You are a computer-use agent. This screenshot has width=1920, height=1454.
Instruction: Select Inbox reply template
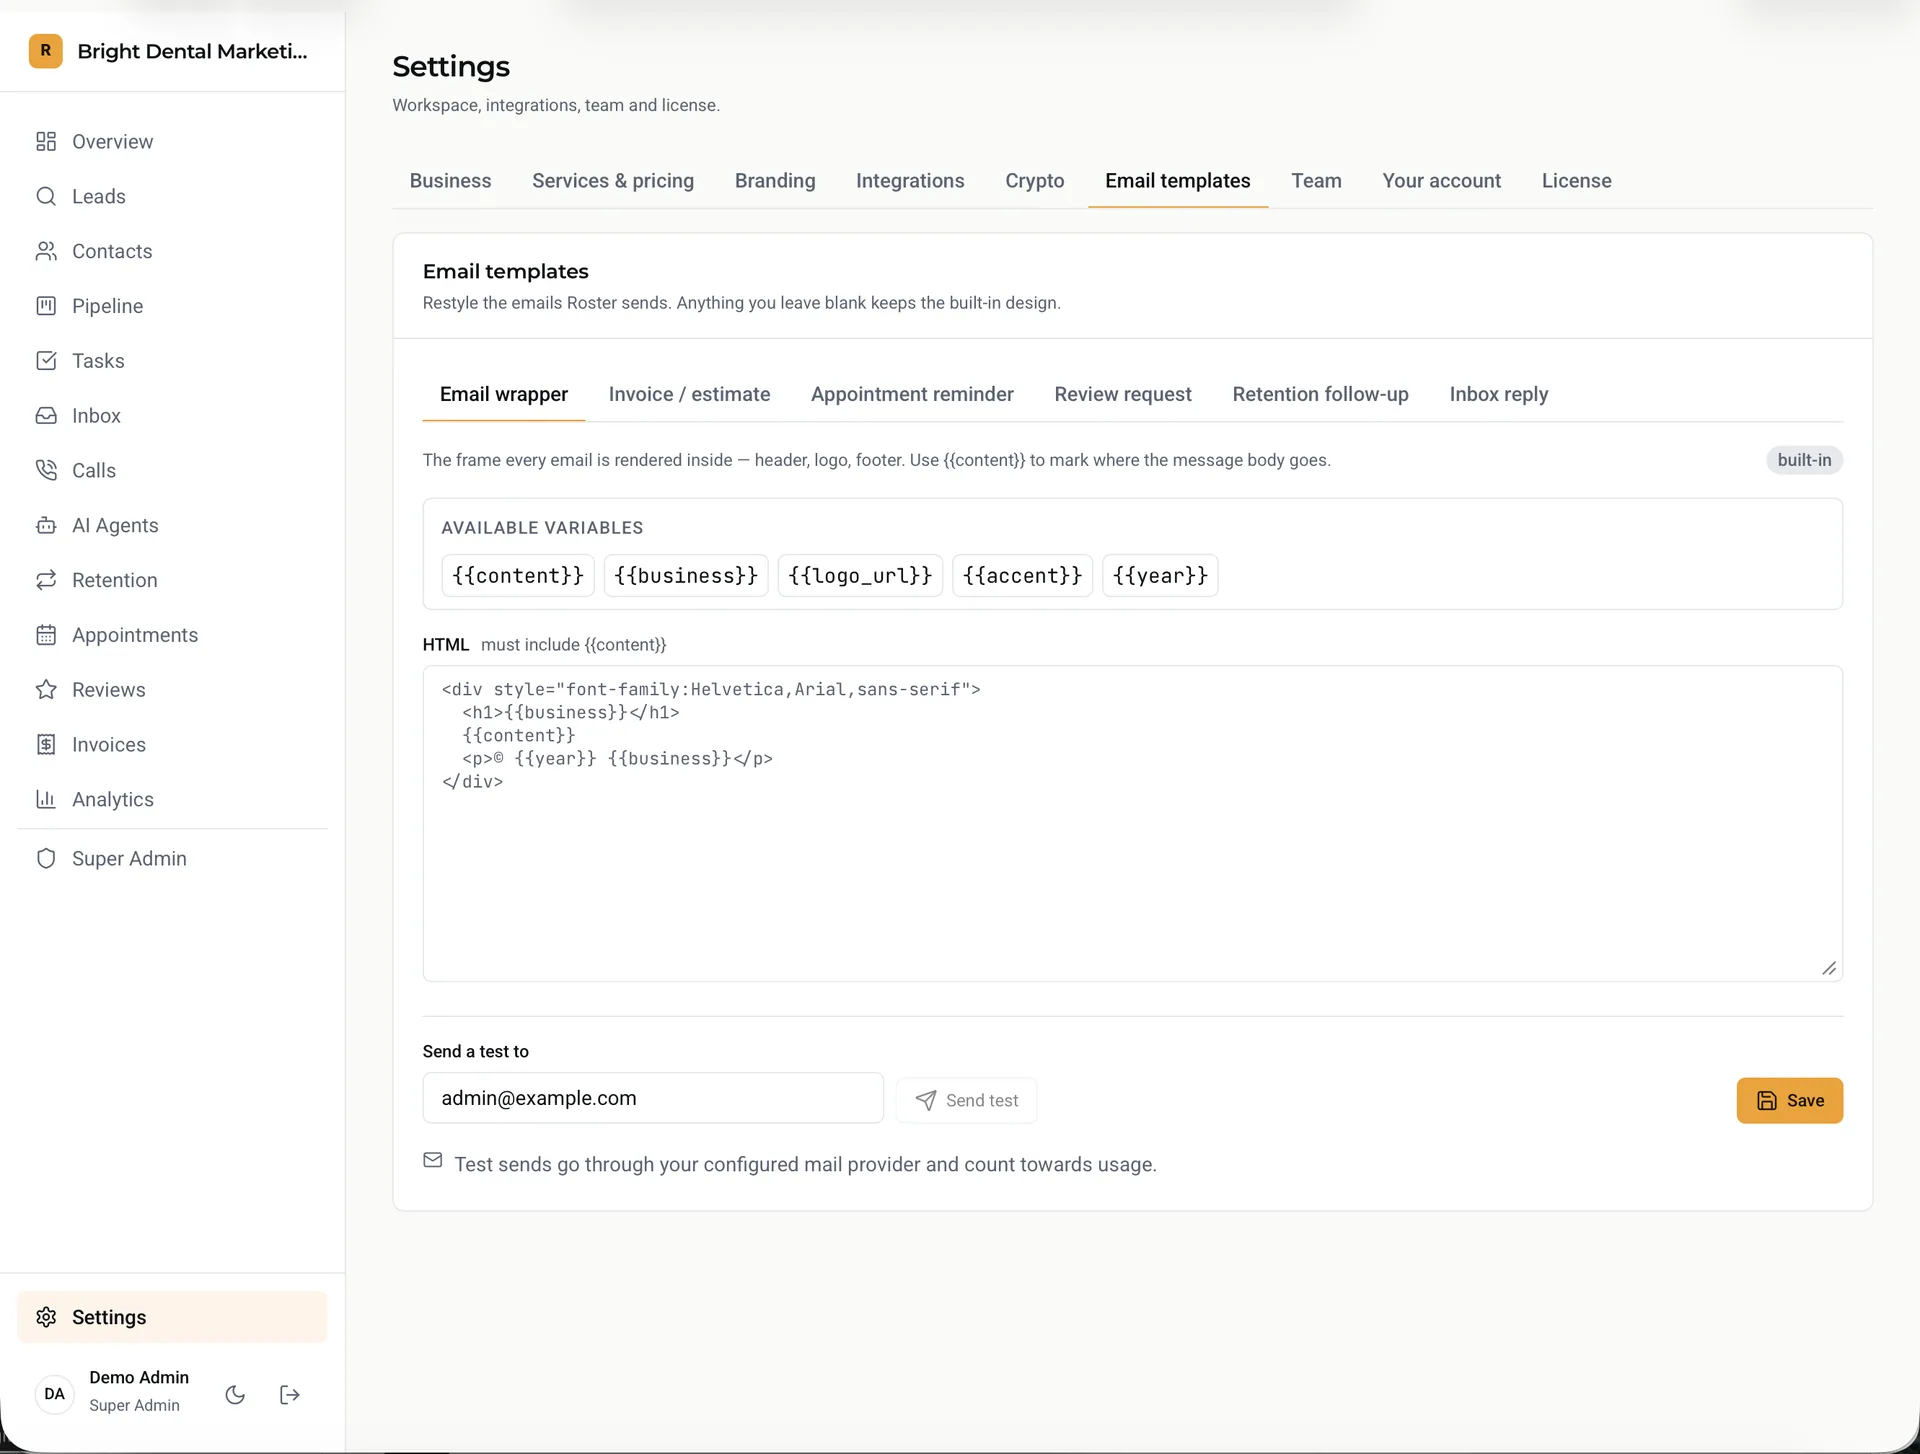point(1498,395)
